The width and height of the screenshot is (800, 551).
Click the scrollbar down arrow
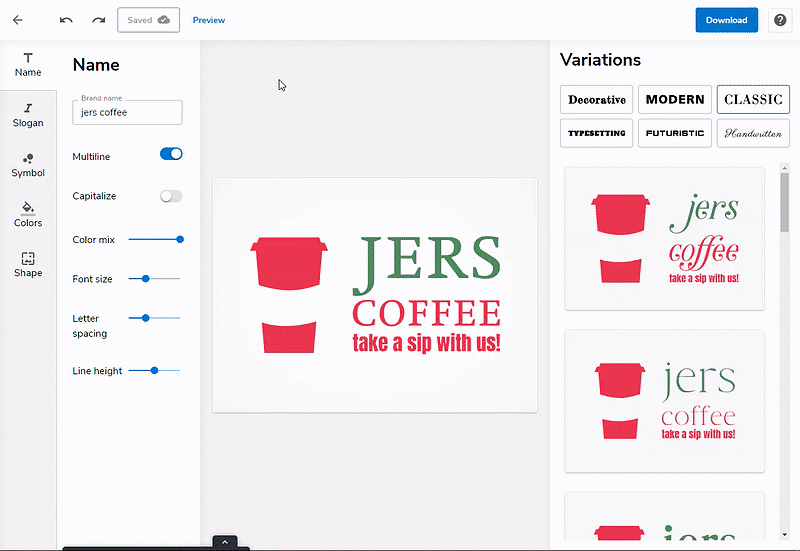coord(784,535)
